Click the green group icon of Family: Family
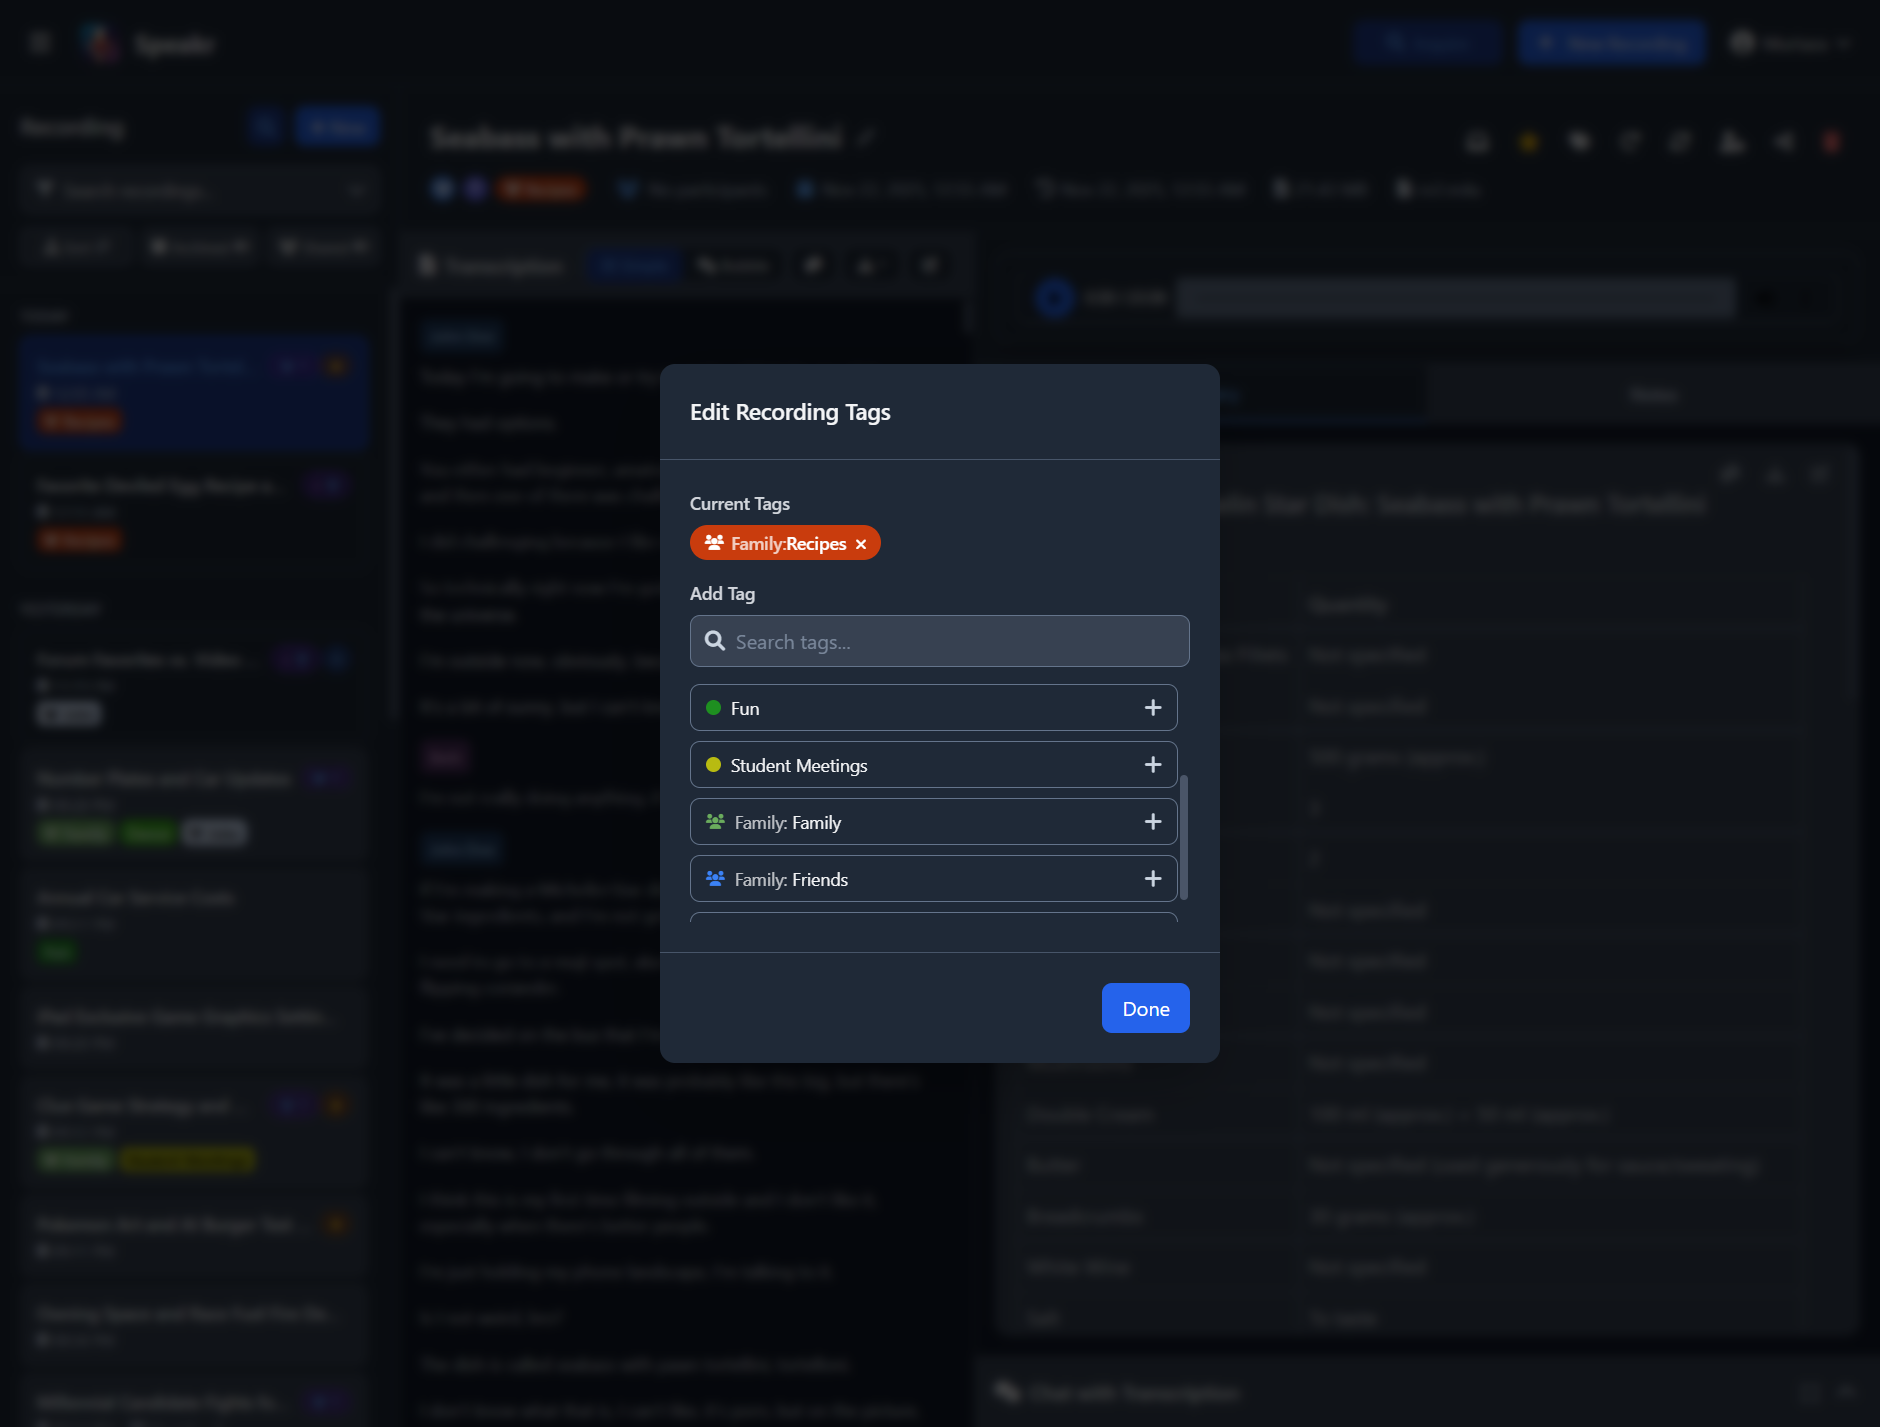 coord(715,822)
